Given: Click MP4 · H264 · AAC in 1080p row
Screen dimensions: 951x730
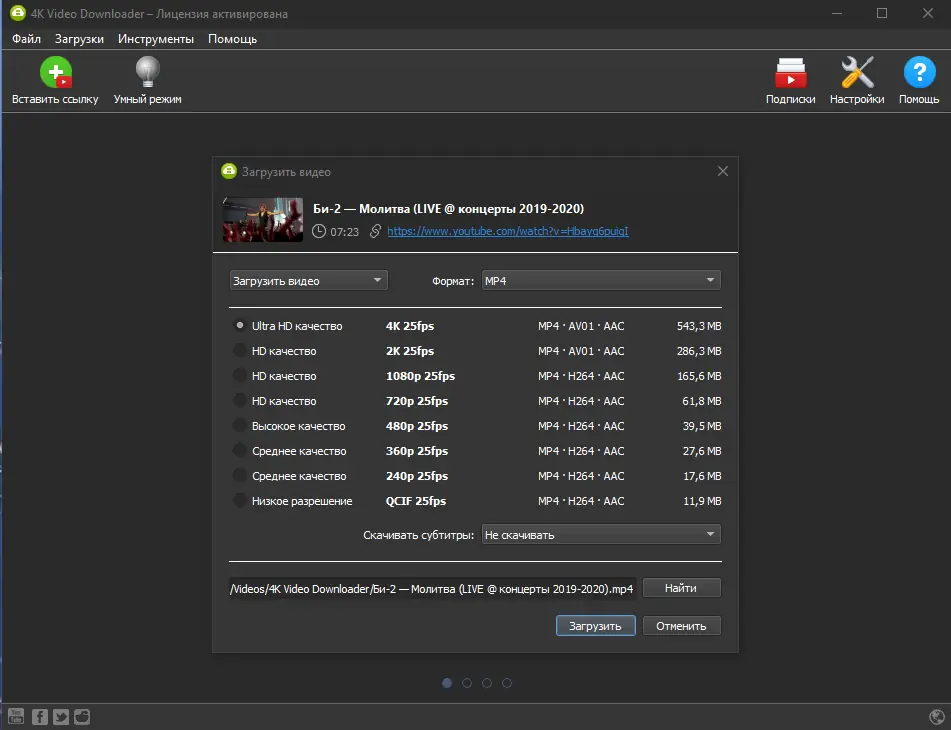Looking at the screenshot, I should (581, 376).
